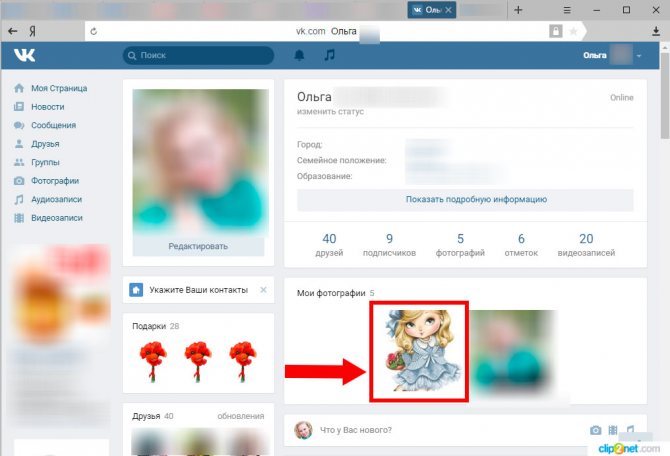Click Ольга name in header

[595, 56]
